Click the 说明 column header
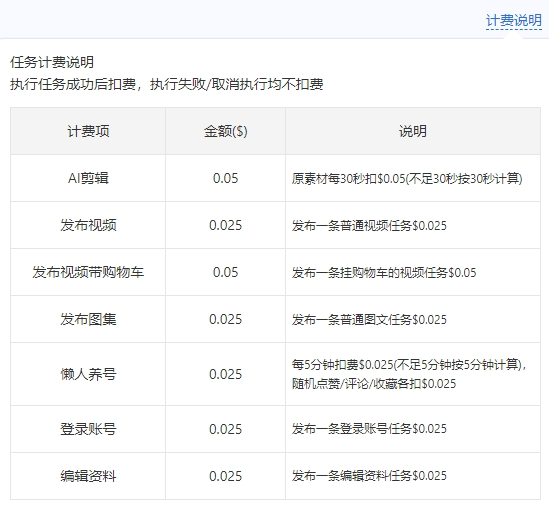 pos(413,131)
